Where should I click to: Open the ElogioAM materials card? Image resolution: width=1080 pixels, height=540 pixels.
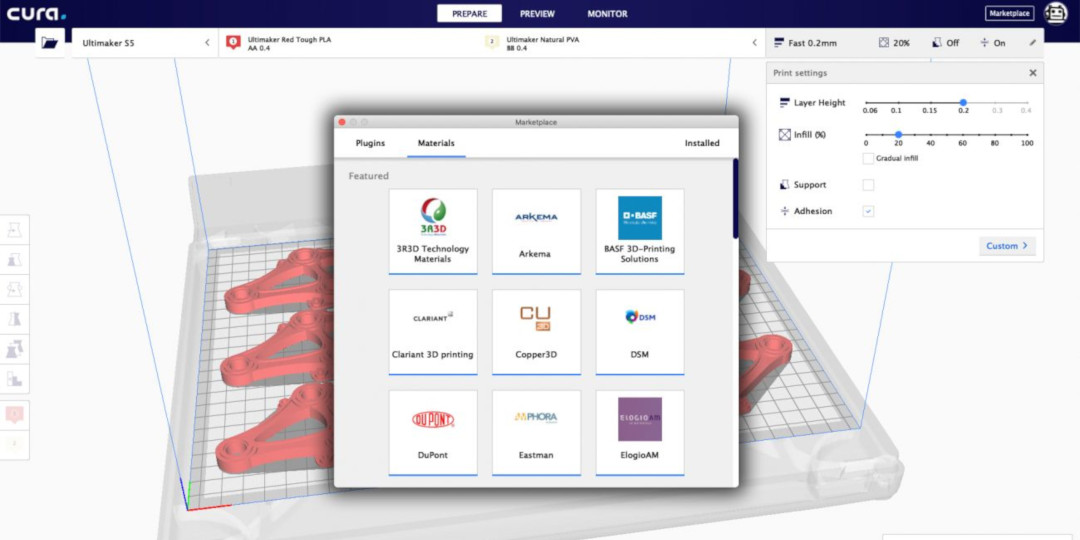click(639, 433)
